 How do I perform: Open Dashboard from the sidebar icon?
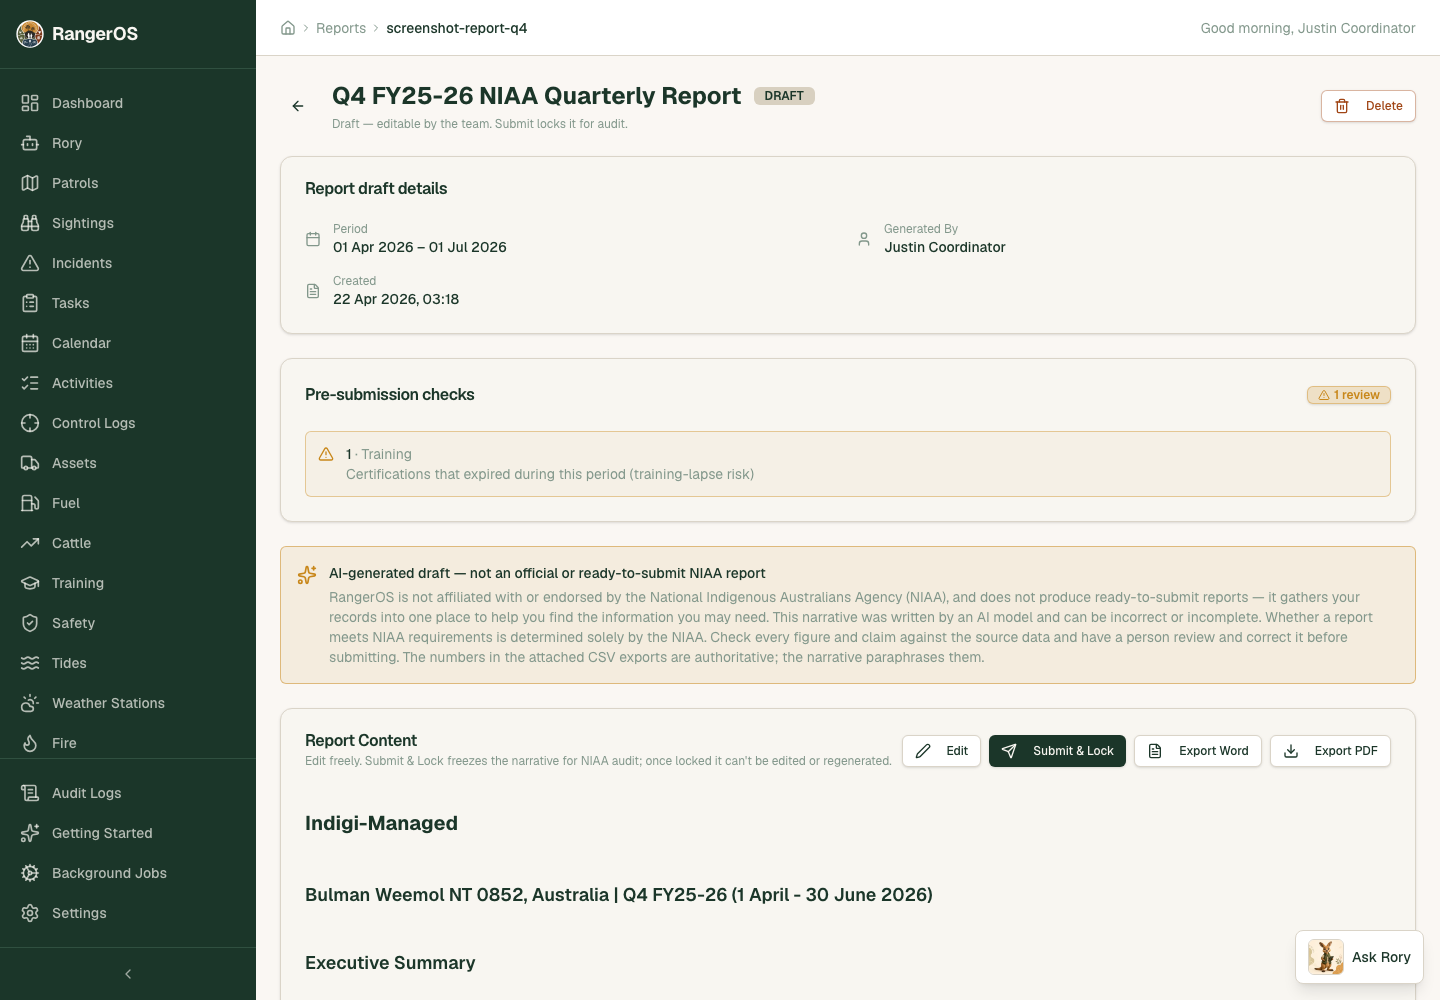30,103
